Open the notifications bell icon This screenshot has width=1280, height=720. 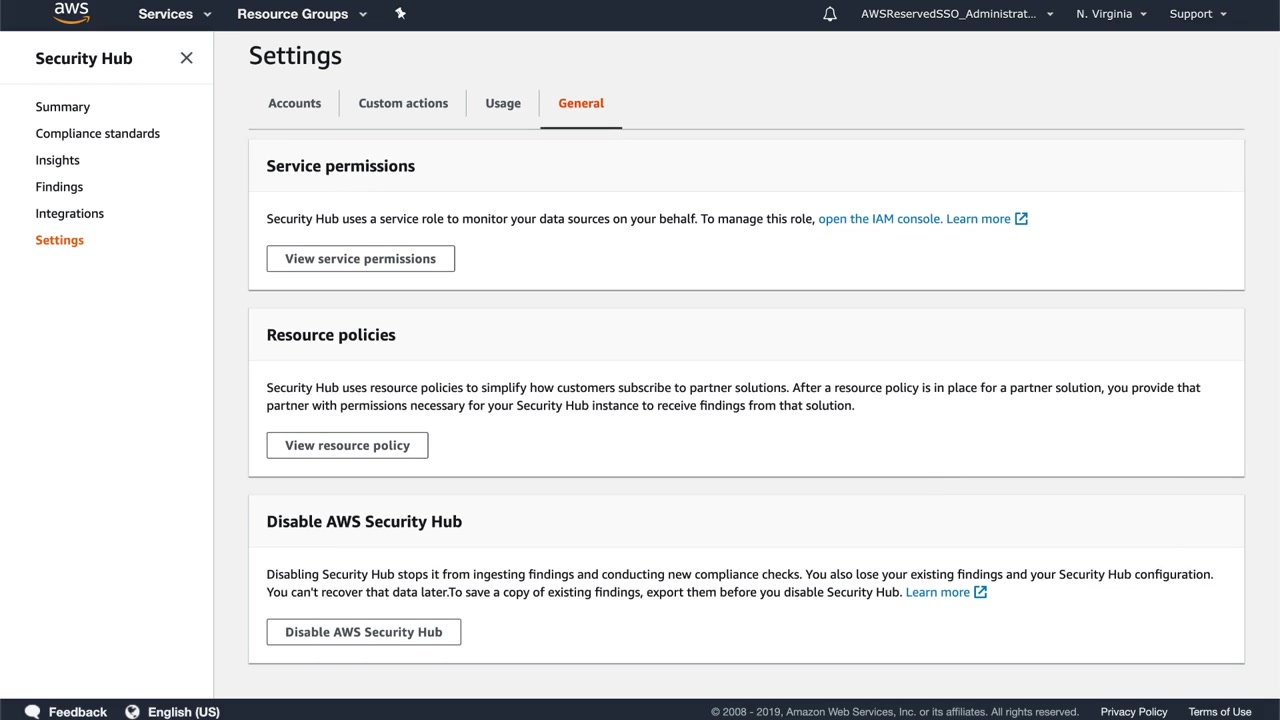point(830,14)
